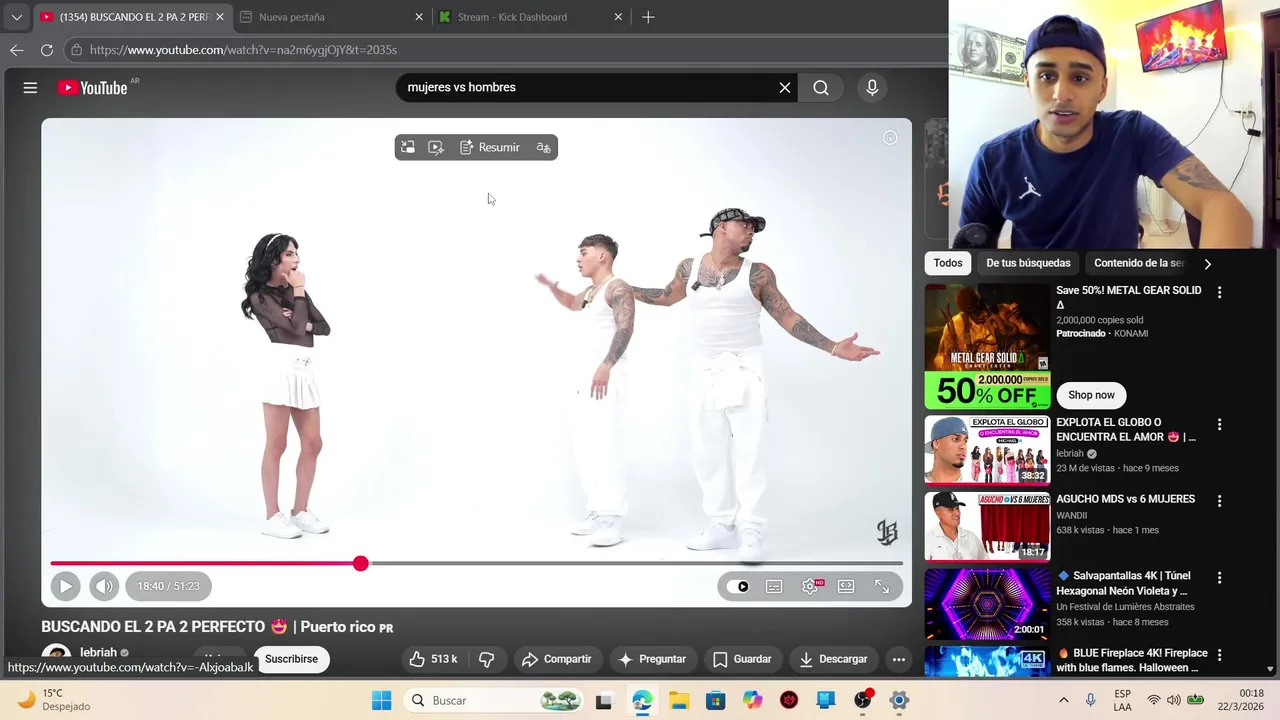Go to the YouTube home logo
This screenshot has height=720, width=1280.
(x=92, y=88)
